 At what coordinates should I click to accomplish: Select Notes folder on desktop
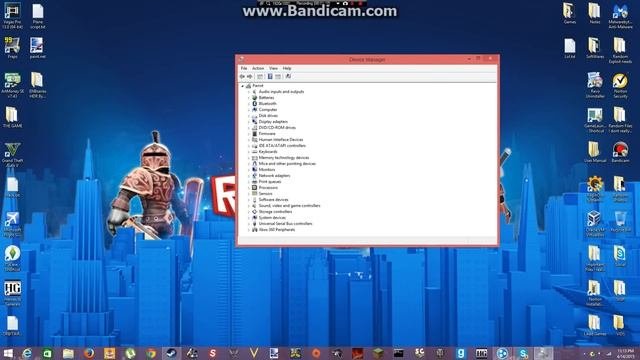point(595,13)
